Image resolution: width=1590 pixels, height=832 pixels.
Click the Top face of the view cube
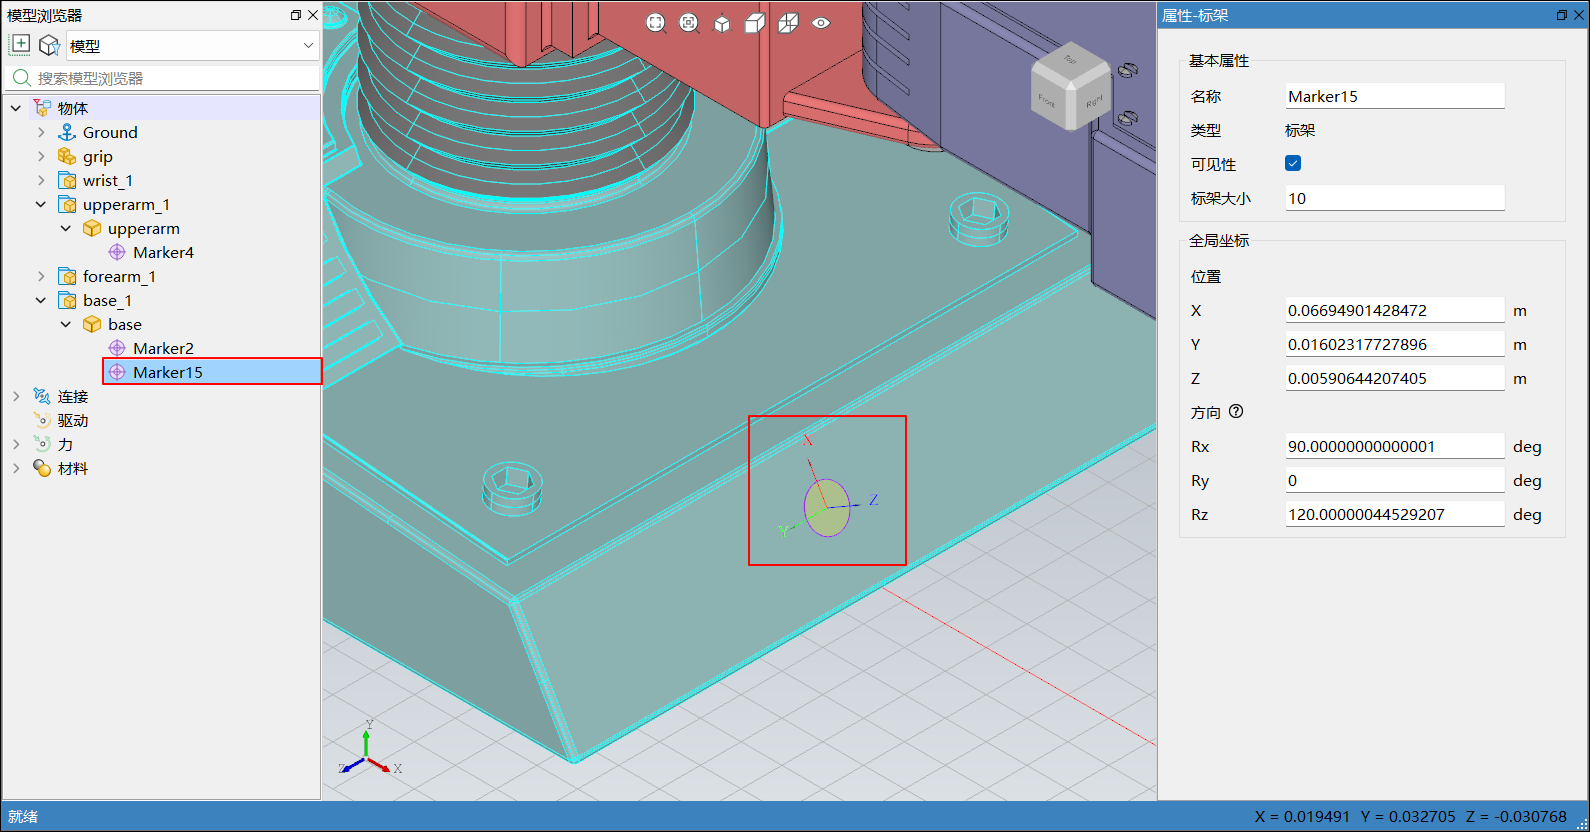[1070, 60]
